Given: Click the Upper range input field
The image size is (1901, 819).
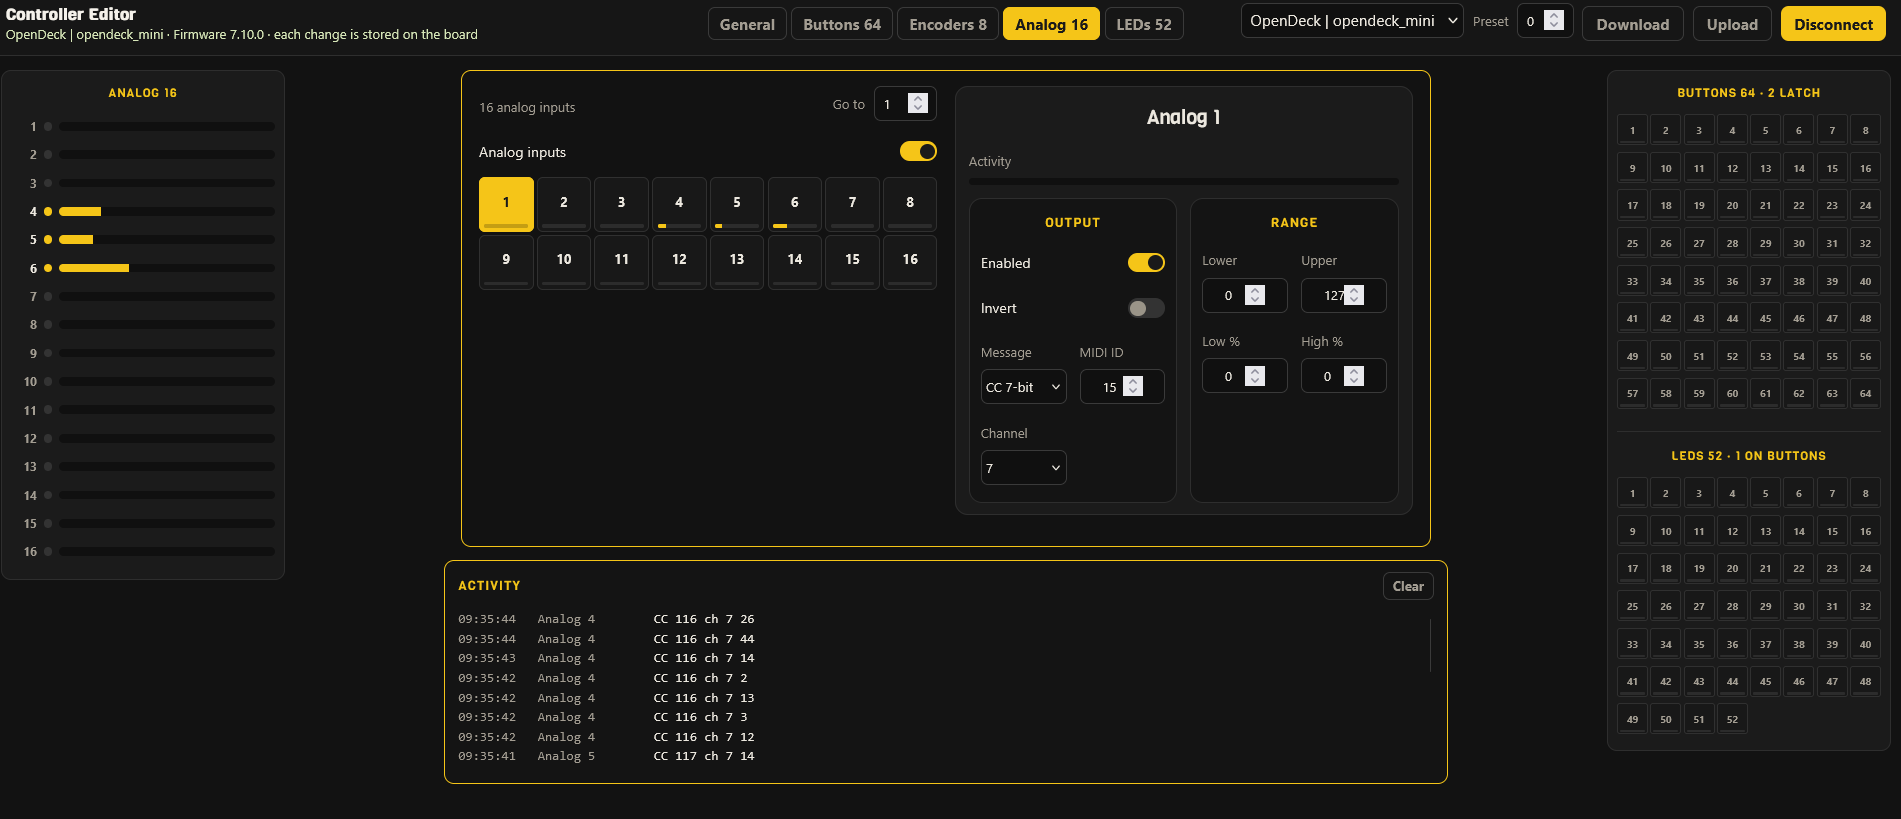Looking at the screenshot, I should [x=1343, y=295].
